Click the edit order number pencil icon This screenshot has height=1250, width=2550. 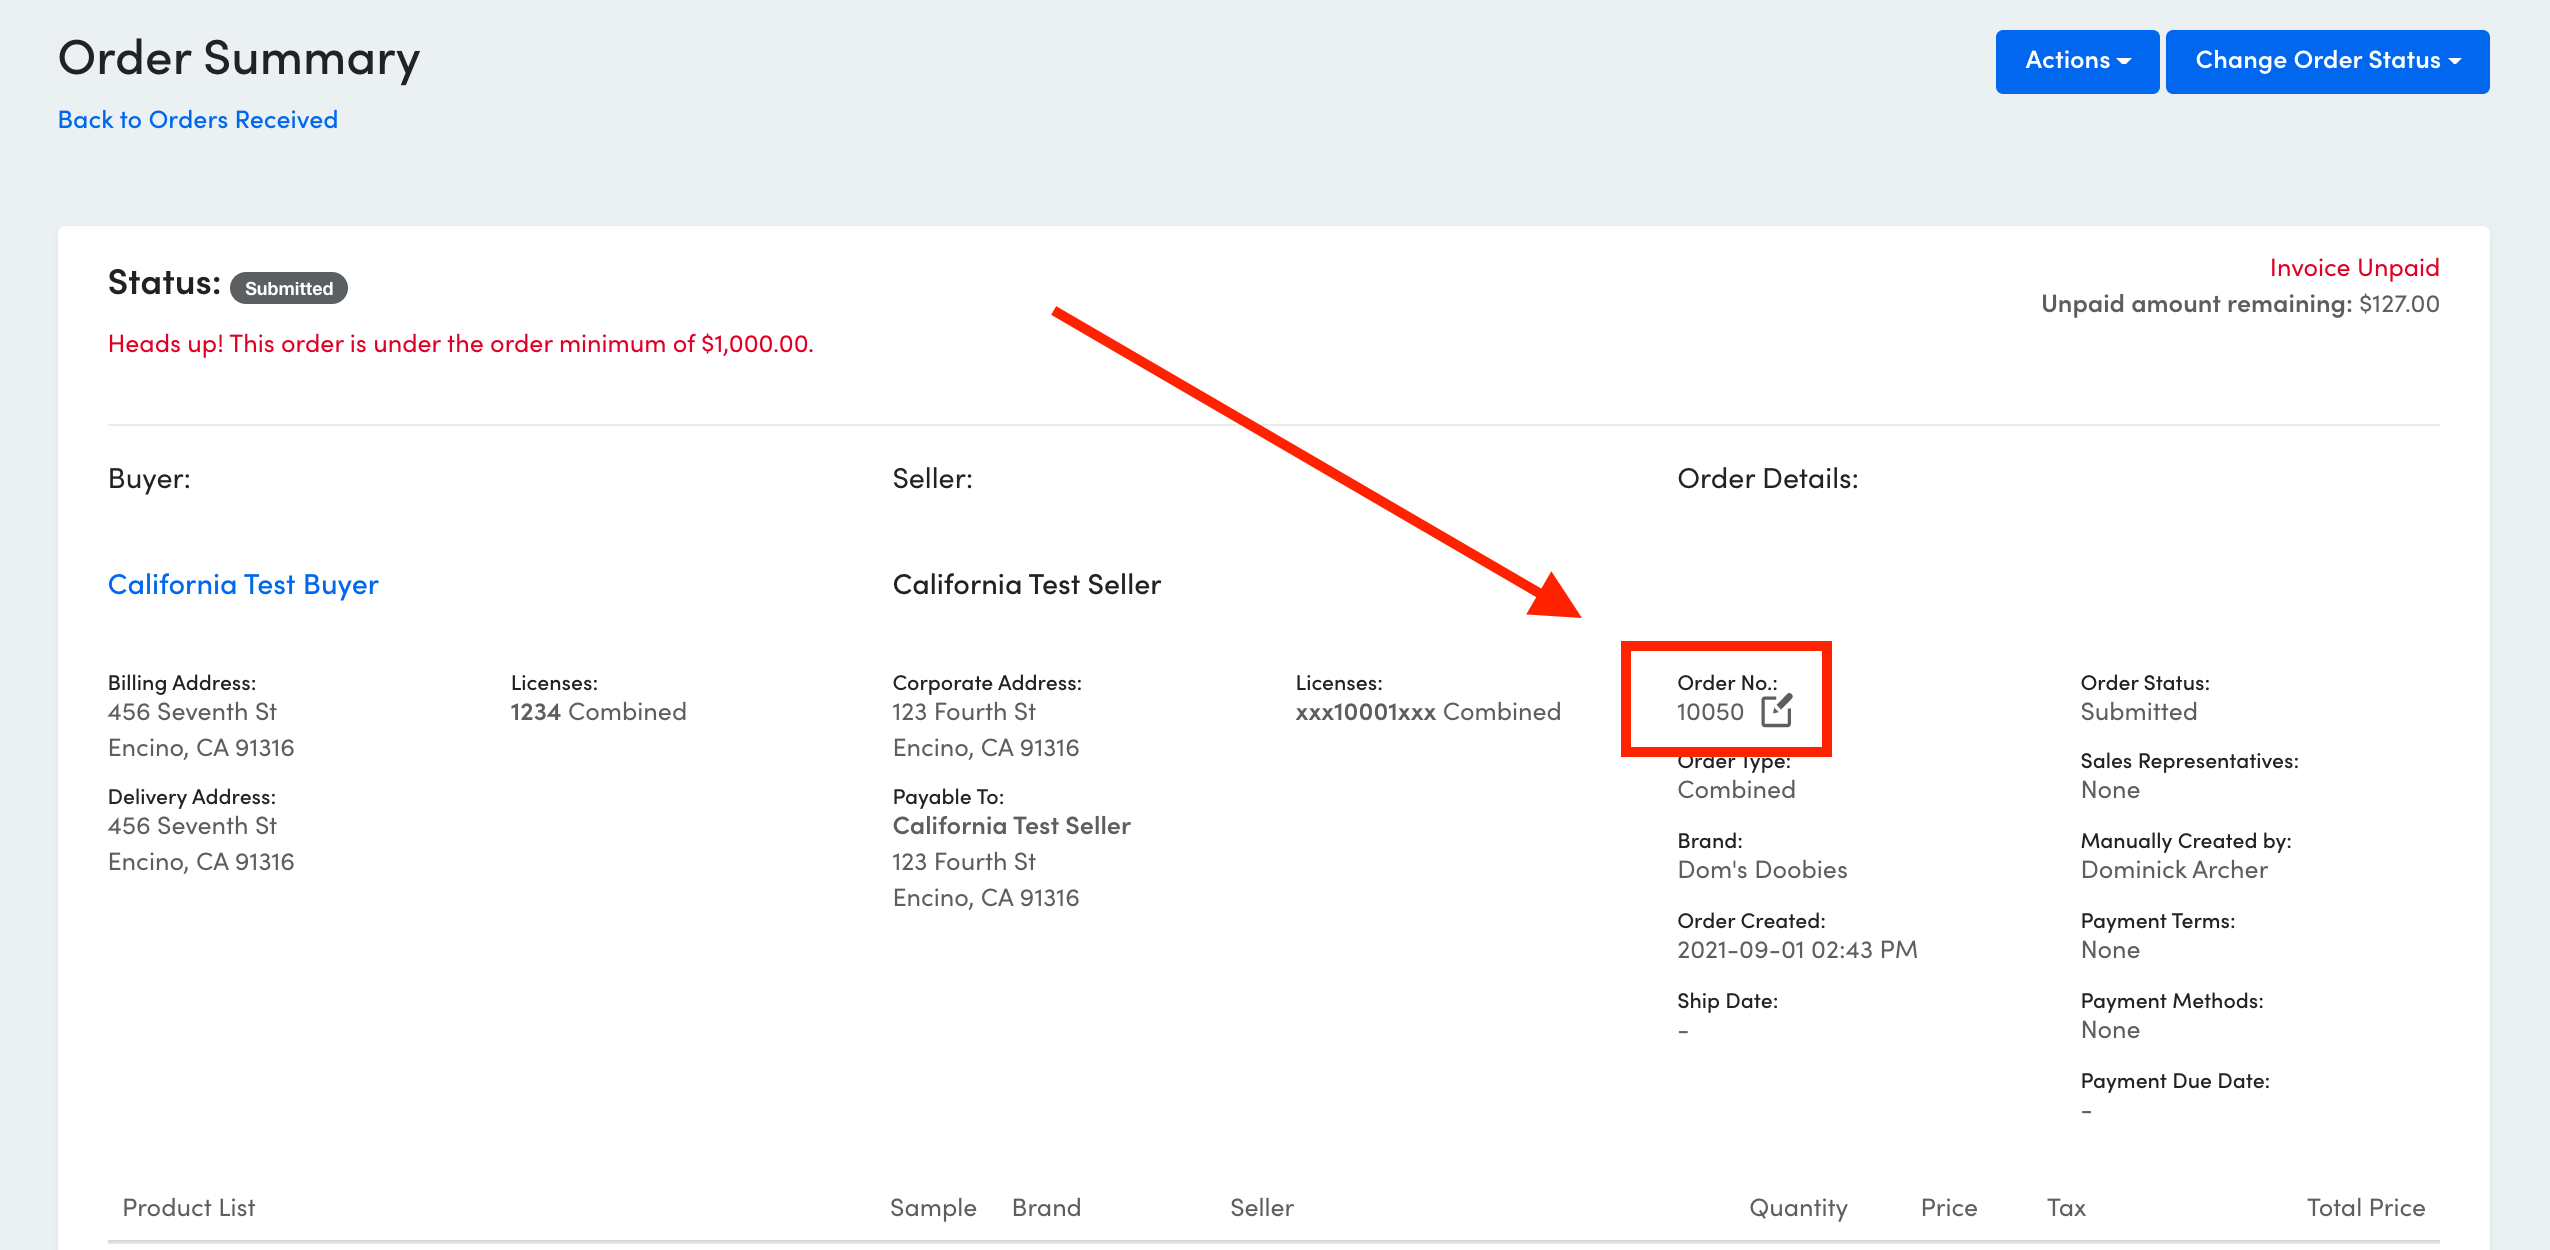(1776, 711)
